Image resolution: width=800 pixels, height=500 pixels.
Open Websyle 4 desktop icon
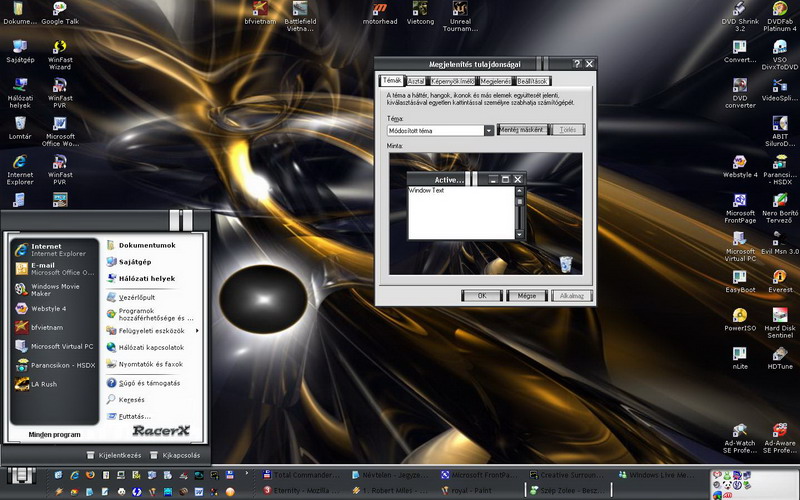(x=740, y=166)
